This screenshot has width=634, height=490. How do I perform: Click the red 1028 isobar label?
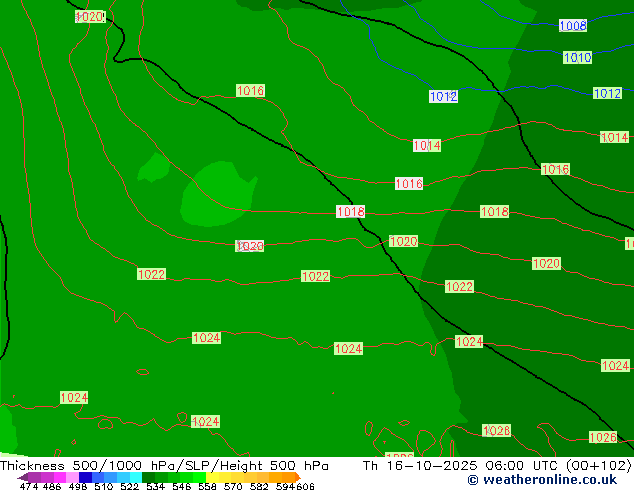tap(497, 430)
